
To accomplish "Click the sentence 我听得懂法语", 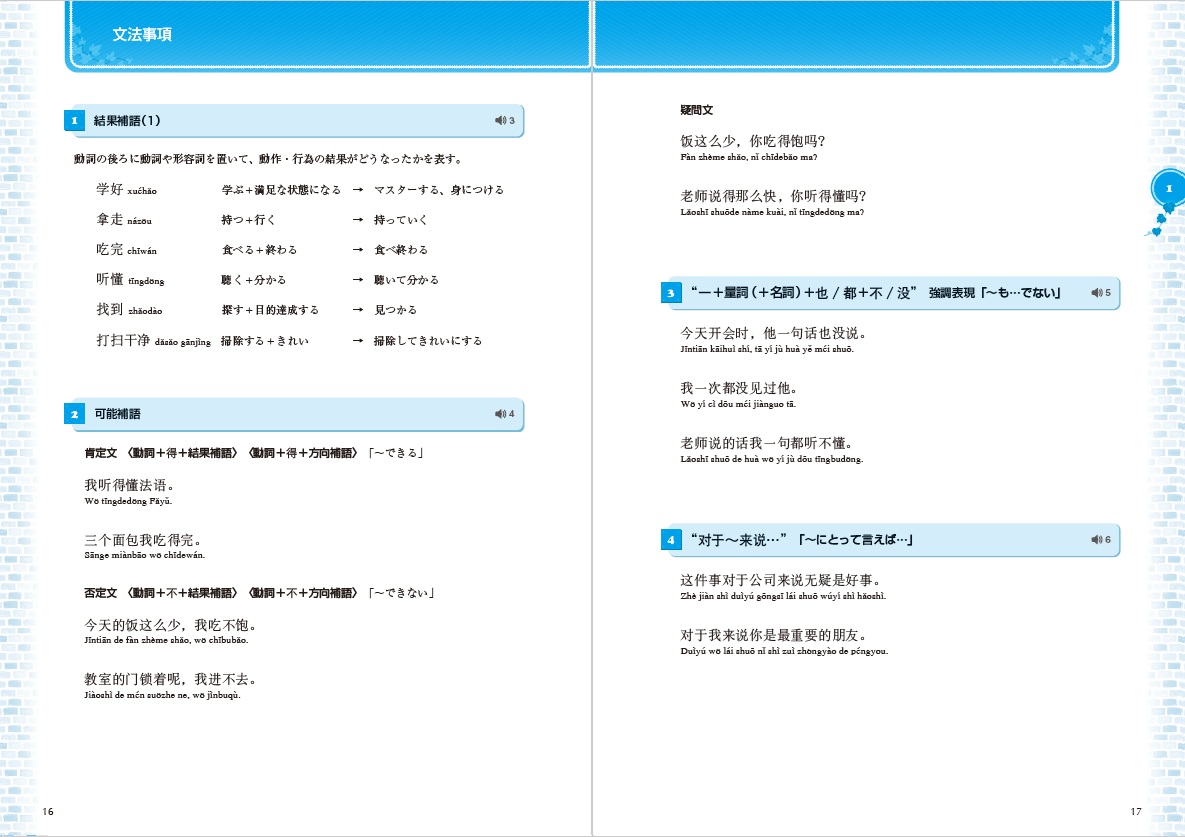I will pos(130,485).
